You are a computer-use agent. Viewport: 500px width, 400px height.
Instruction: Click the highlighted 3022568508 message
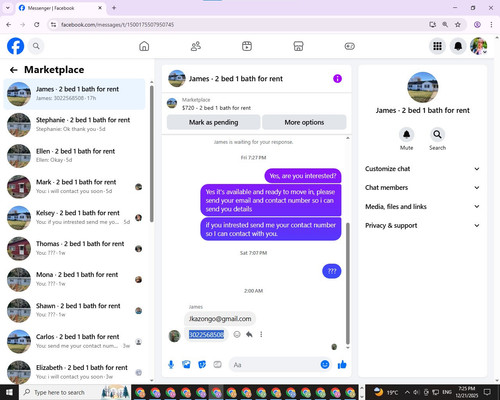coord(206,334)
